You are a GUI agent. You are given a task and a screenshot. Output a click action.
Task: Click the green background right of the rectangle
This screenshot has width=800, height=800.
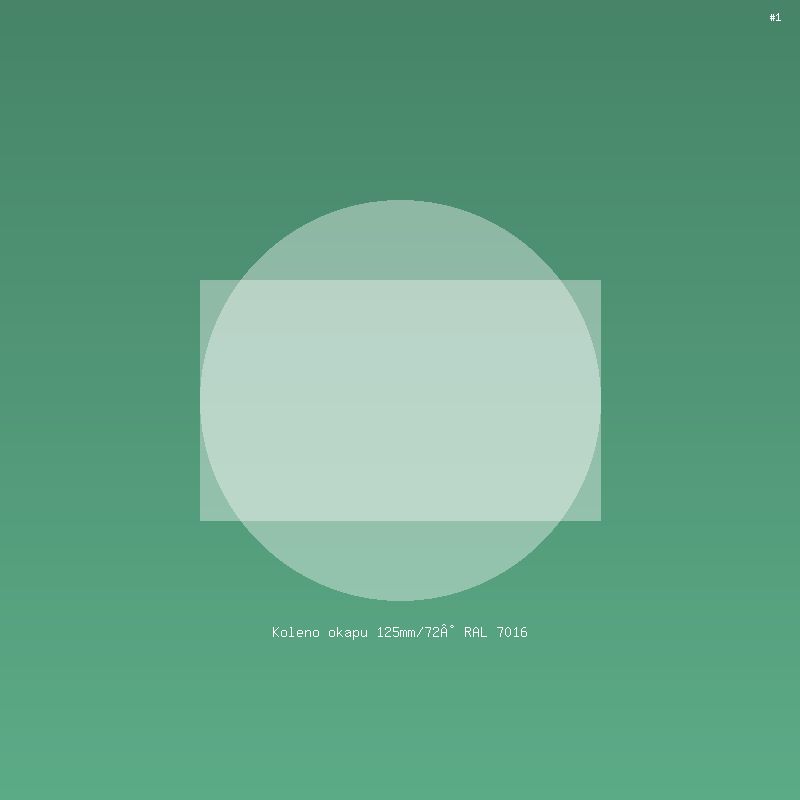700,400
